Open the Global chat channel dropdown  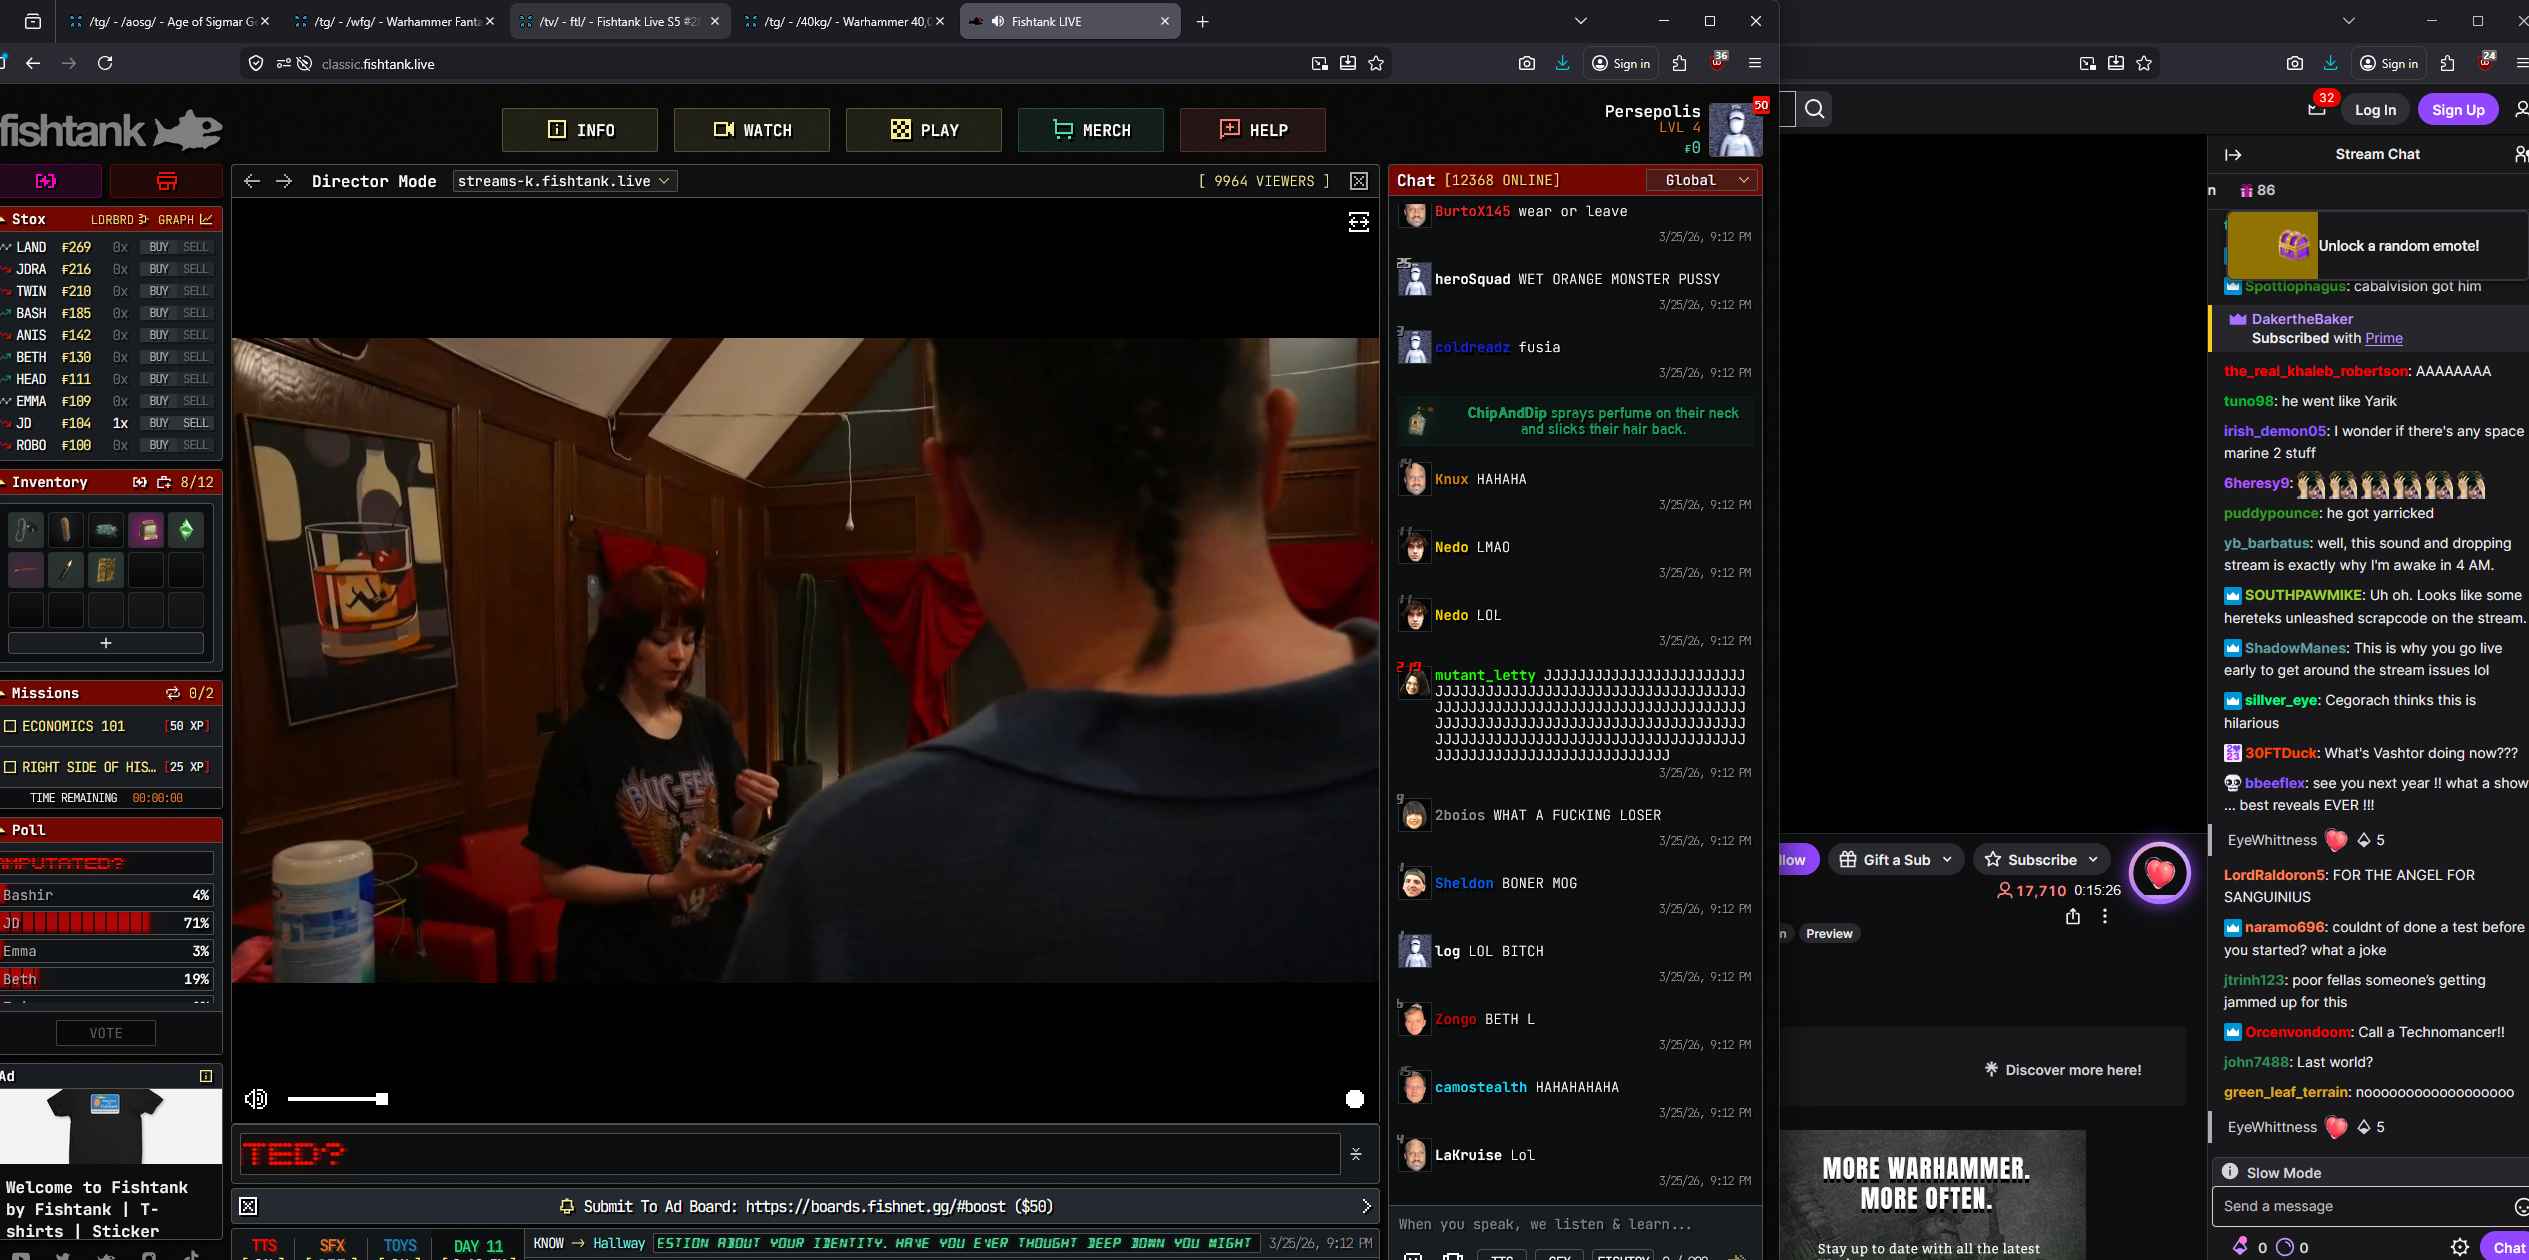[1702, 180]
